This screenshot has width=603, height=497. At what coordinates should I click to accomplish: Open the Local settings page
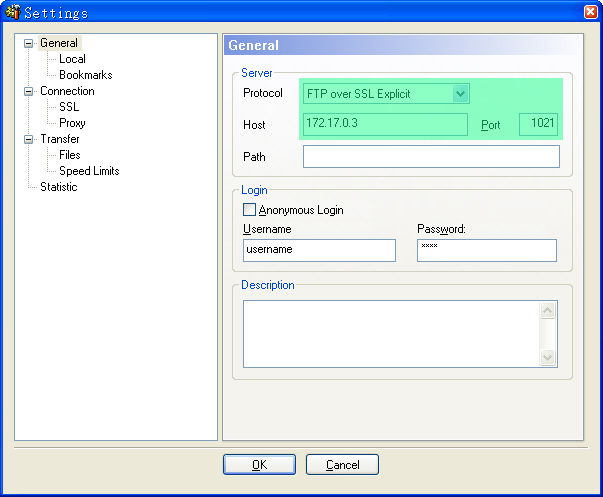(72, 59)
